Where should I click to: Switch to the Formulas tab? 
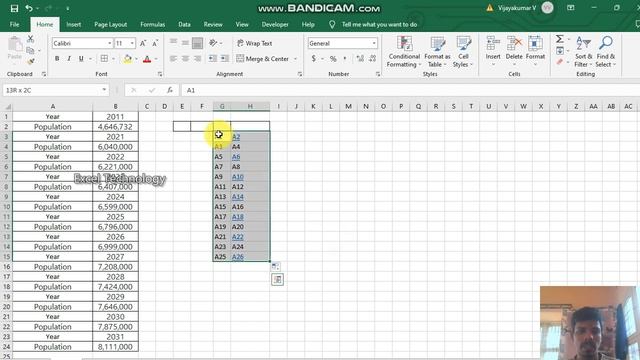click(153, 24)
